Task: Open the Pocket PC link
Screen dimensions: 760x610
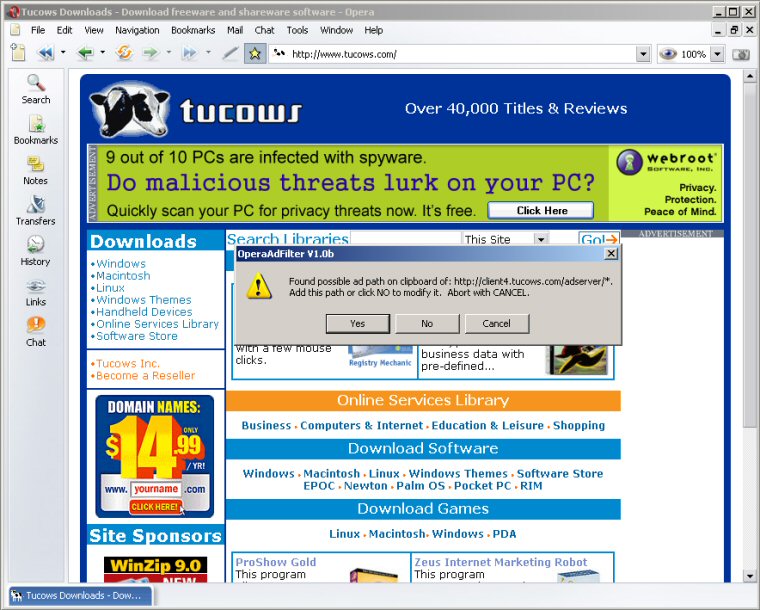Action: [482, 486]
